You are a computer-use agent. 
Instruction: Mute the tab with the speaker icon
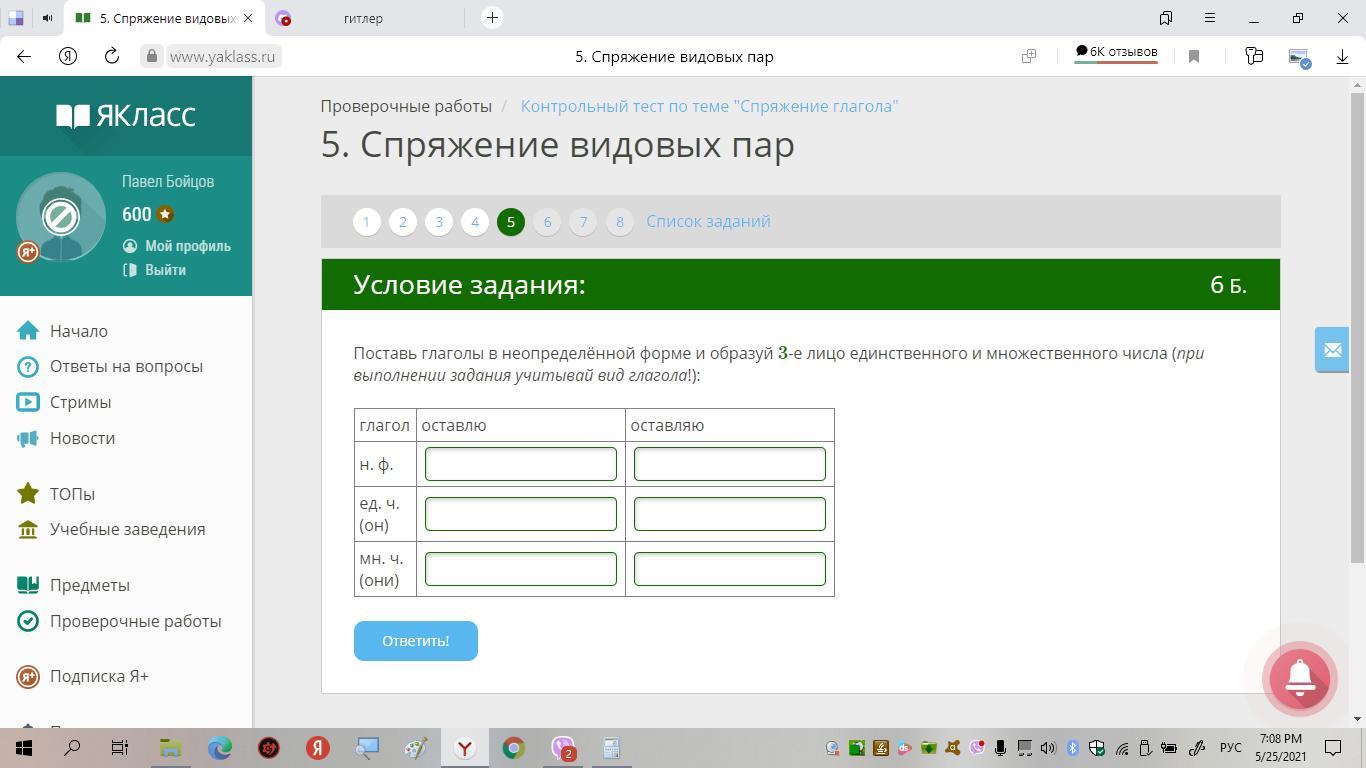coord(47,18)
